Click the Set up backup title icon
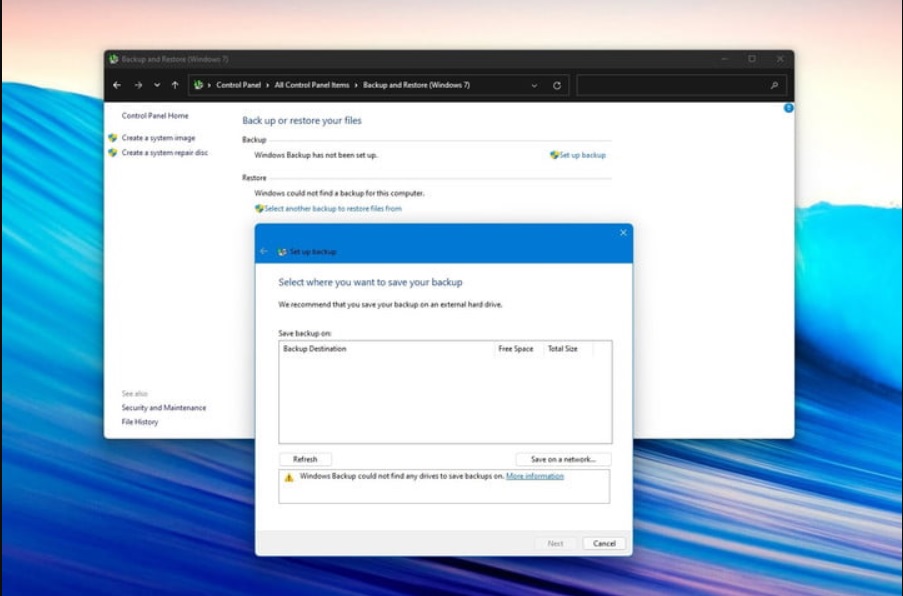 [282, 252]
